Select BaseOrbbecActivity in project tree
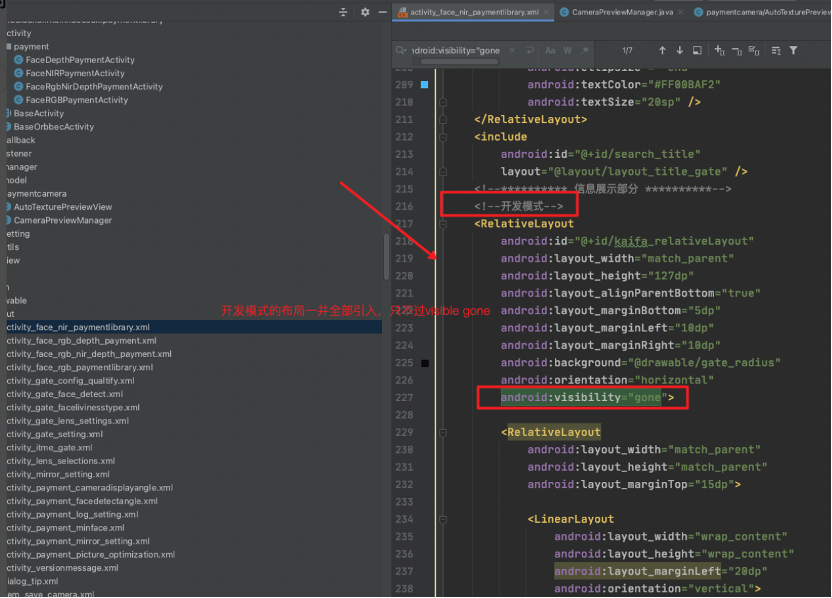 53,127
